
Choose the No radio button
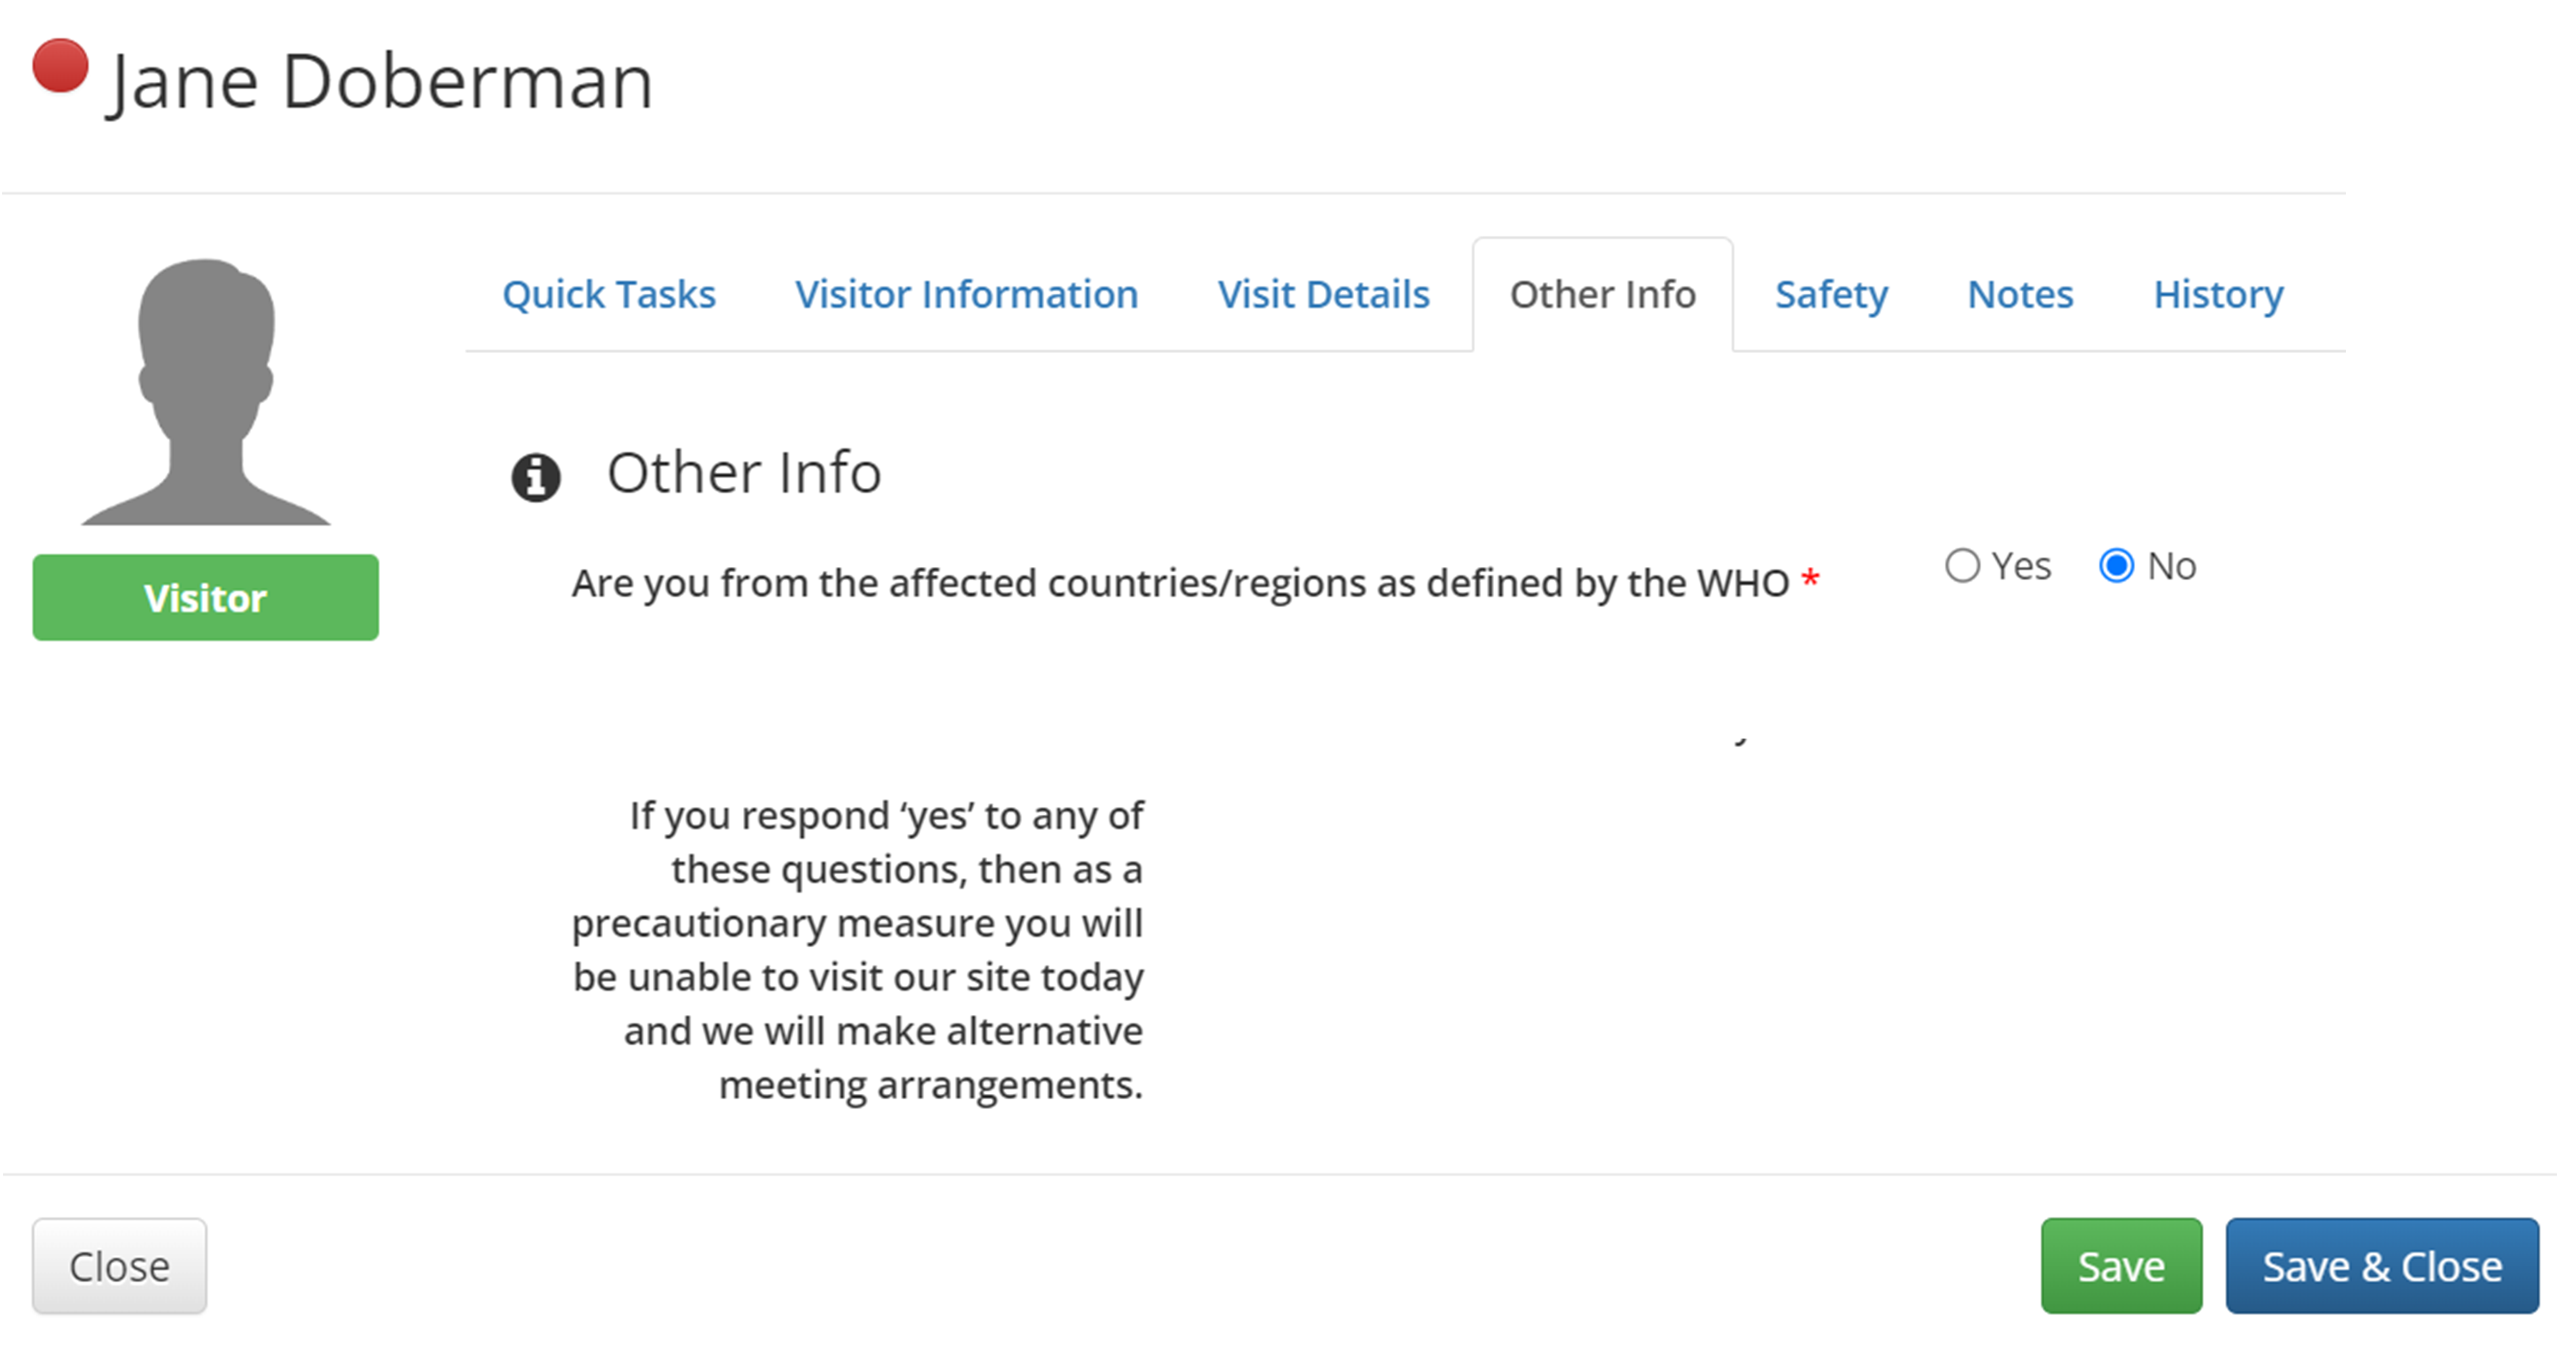pyautogui.click(x=2116, y=566)
